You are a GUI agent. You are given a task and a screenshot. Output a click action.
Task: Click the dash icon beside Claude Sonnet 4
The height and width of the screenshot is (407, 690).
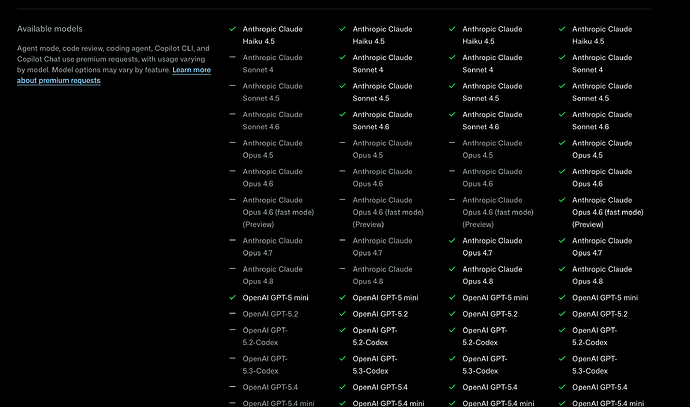pos(232,57)
